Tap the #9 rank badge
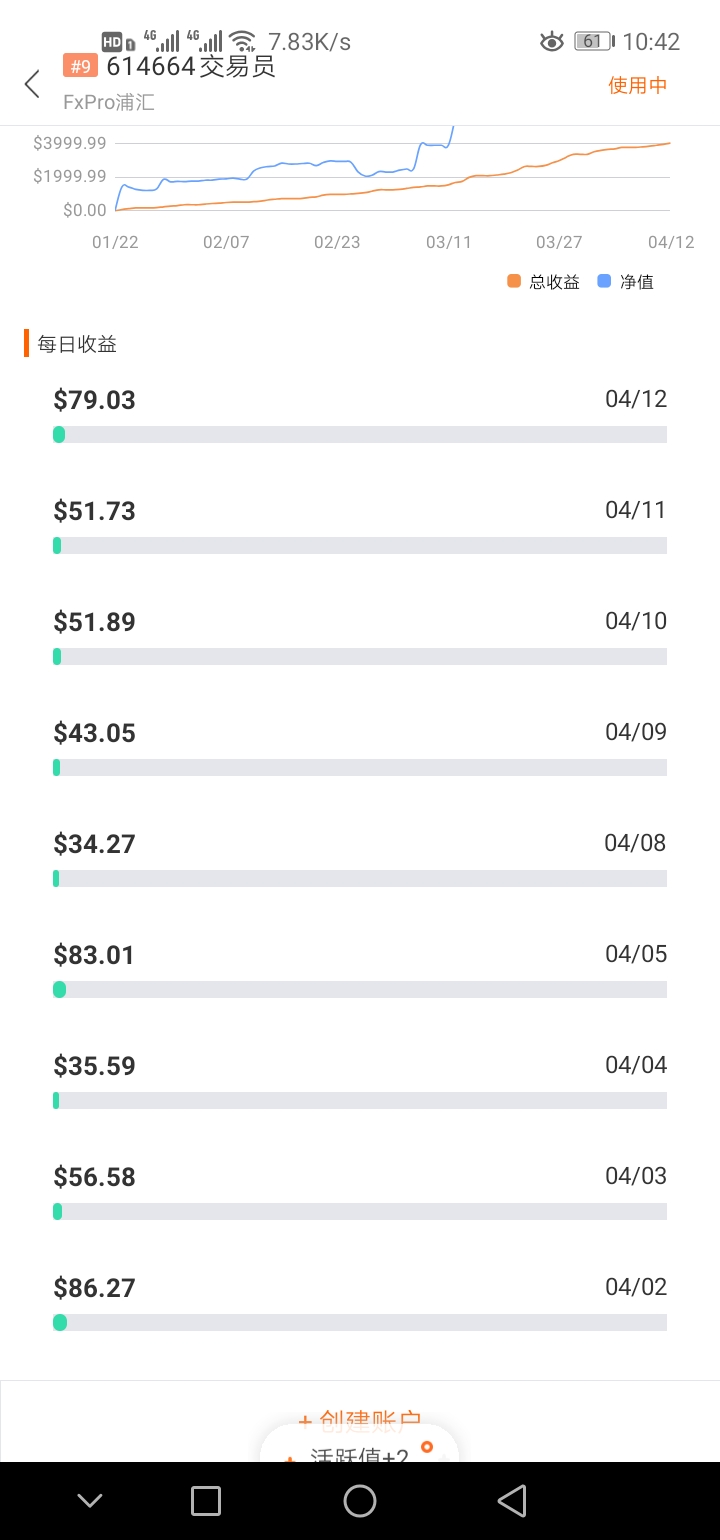 tap(80, 66)
